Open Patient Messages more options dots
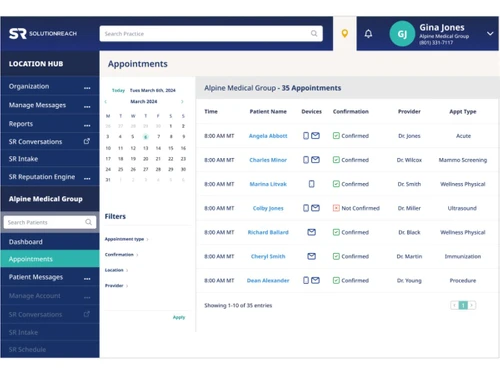This screenshot has width=500, height=375. pos(87,279)
